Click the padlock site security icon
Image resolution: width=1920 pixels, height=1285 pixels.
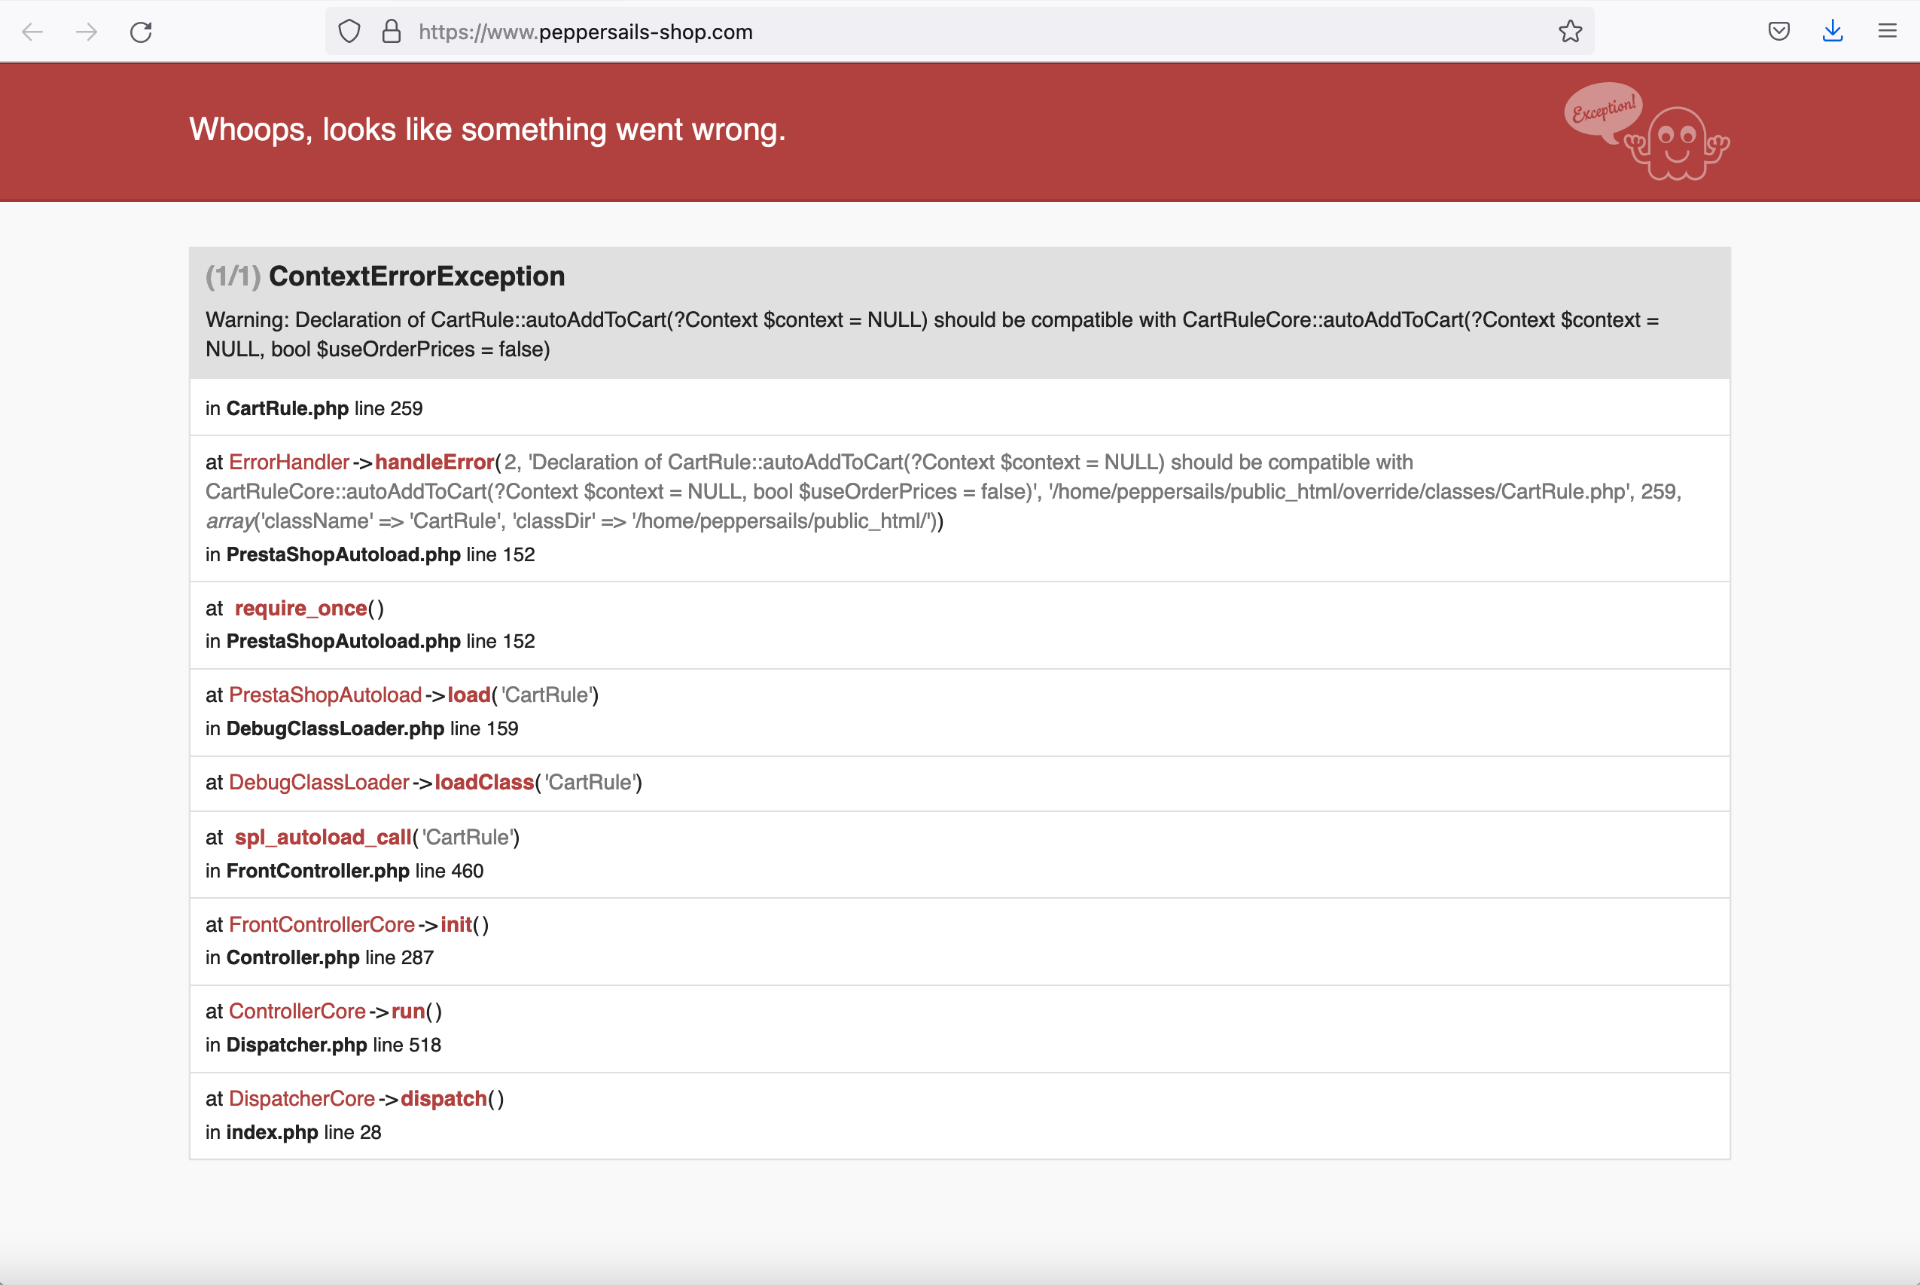391,32
